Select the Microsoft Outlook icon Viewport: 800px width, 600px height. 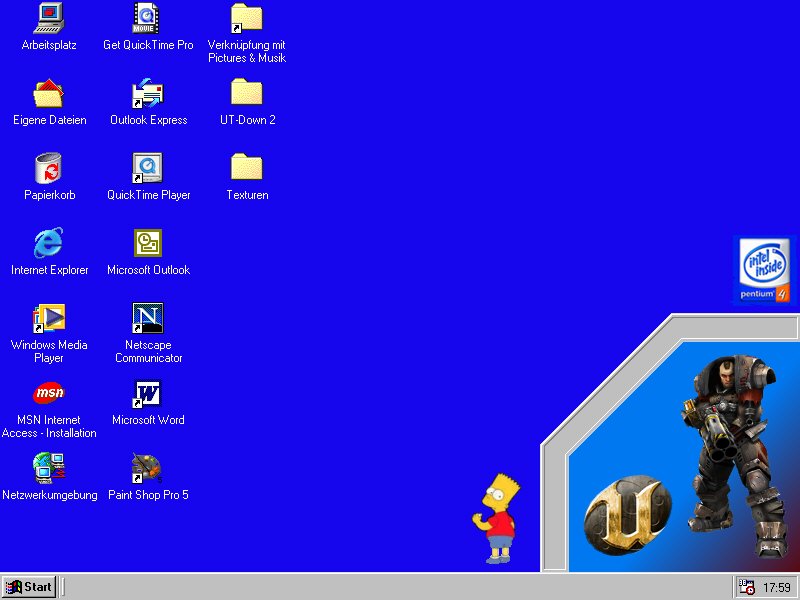(x=147, y=243)
